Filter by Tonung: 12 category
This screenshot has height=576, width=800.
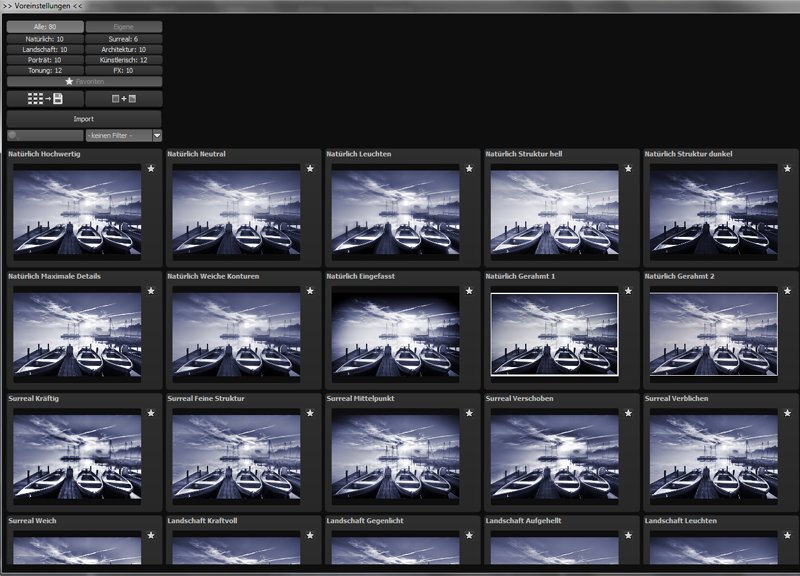pos(45,70)
